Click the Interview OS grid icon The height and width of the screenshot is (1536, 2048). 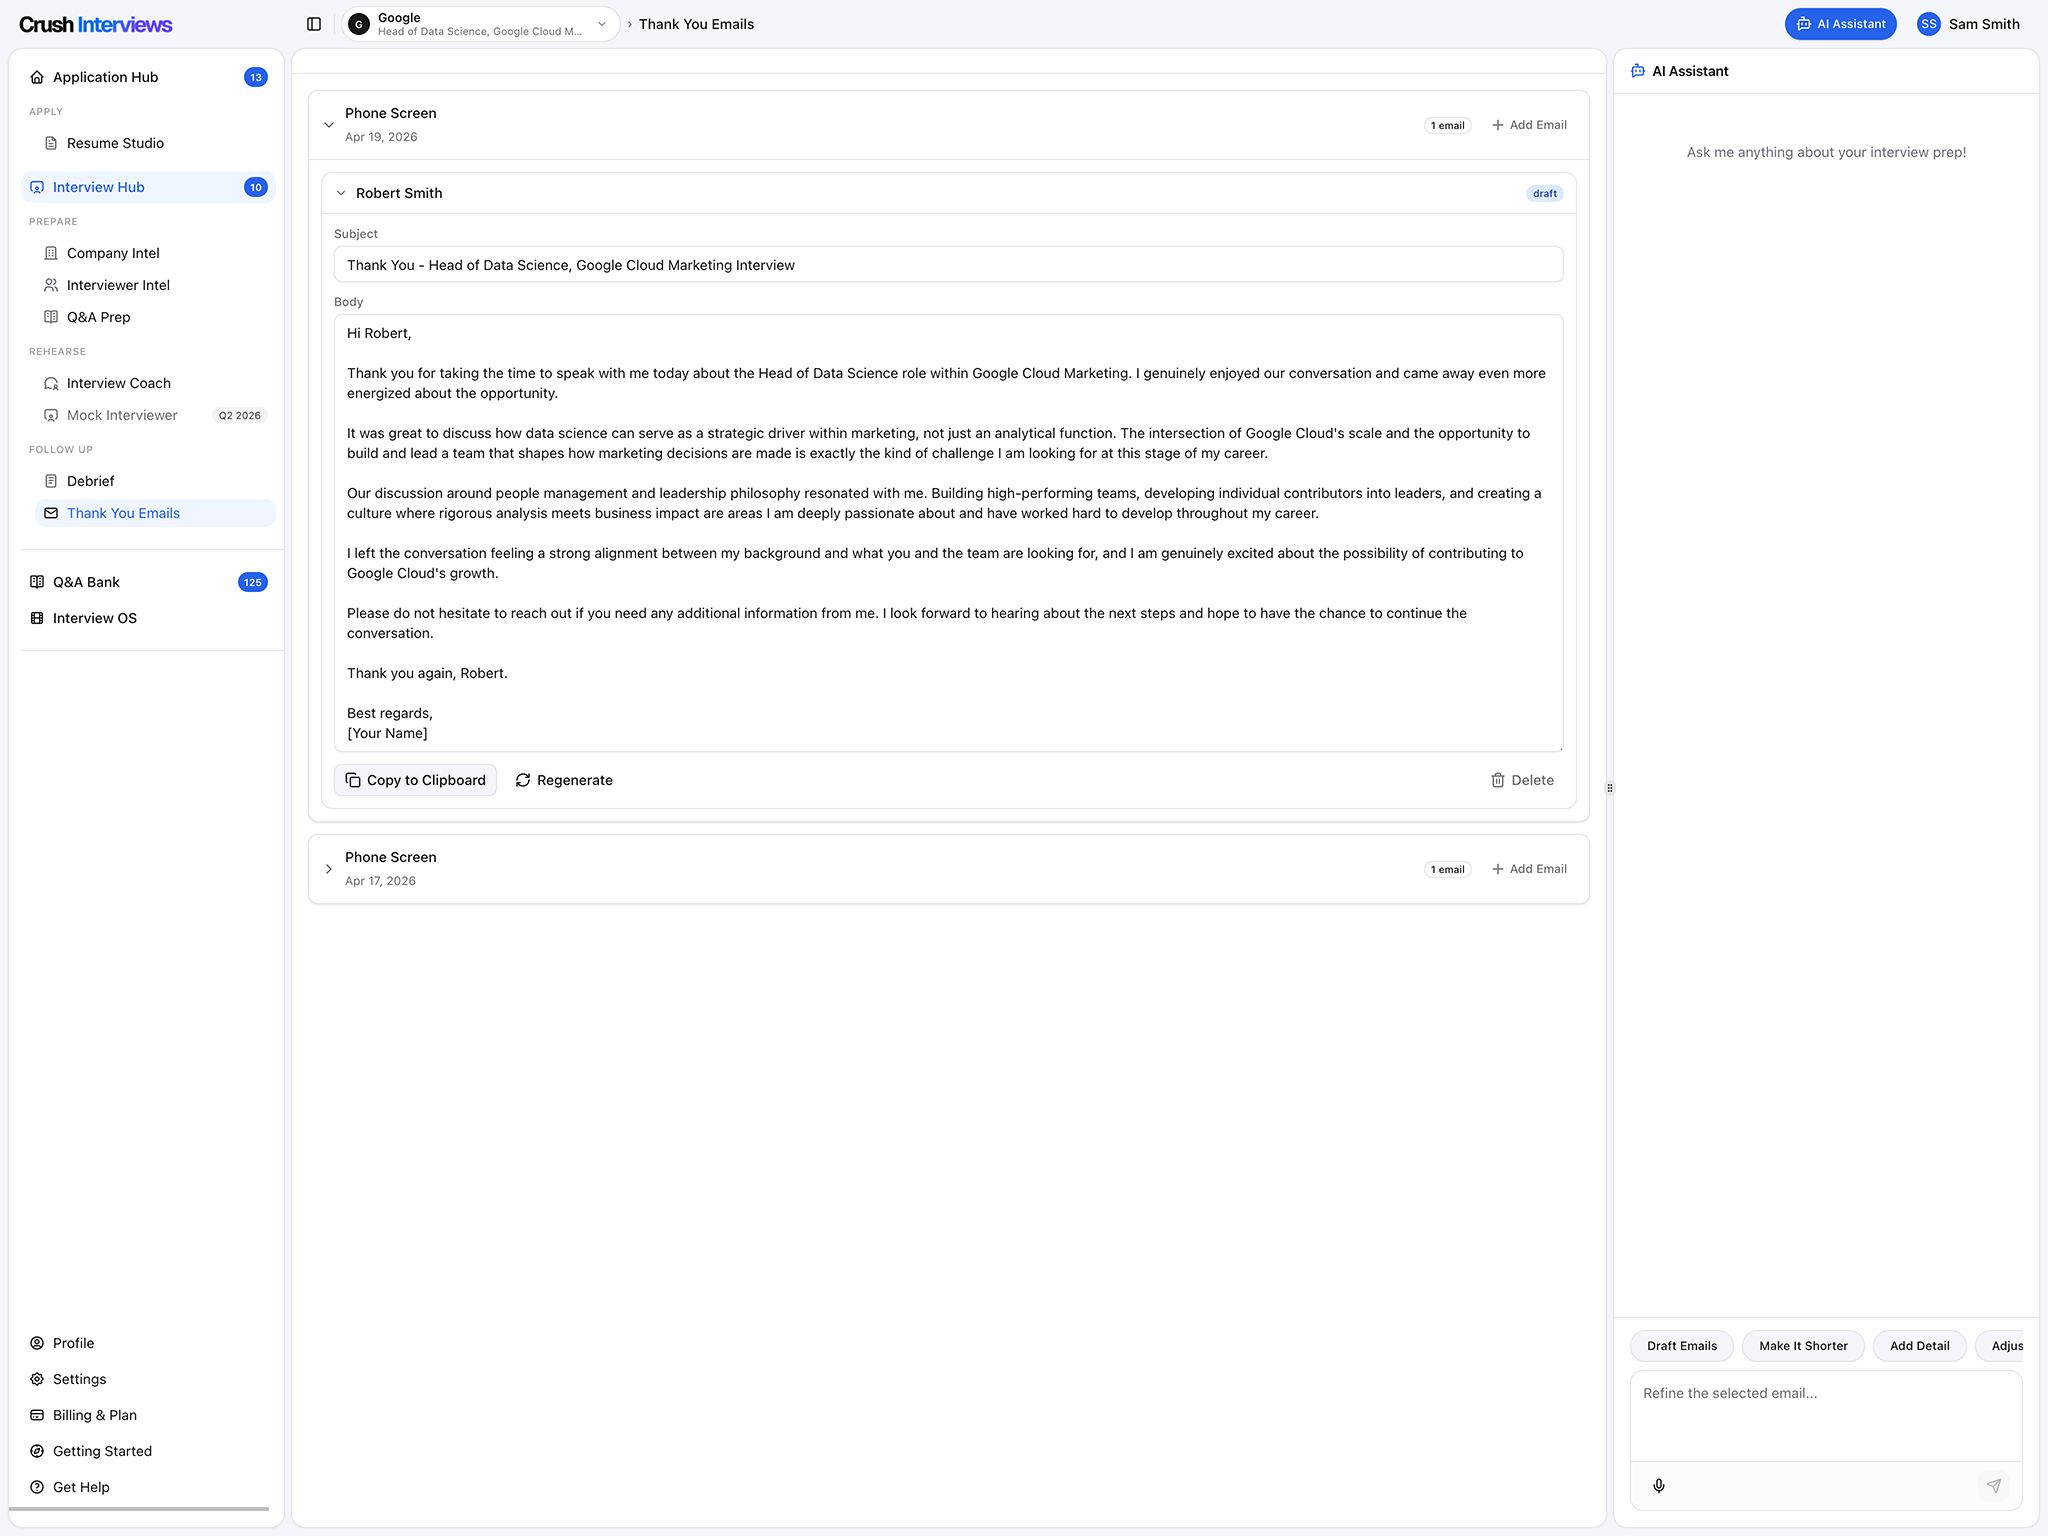click(x=37, y=618)
